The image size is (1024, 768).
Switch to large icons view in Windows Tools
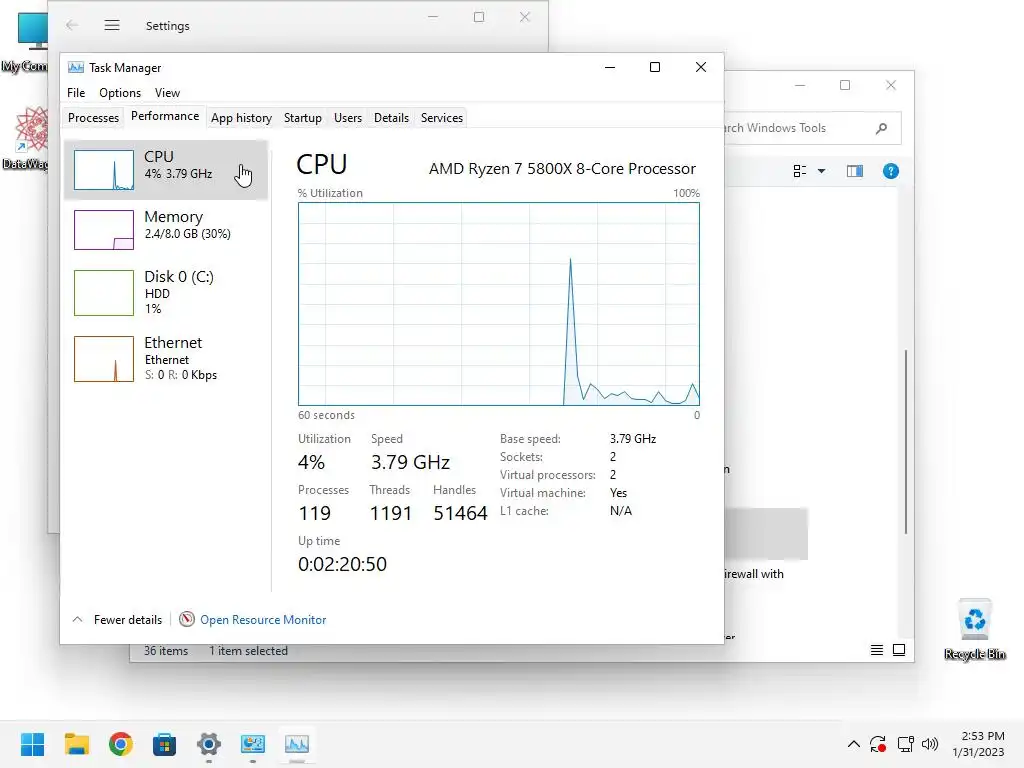coord(899,650)
